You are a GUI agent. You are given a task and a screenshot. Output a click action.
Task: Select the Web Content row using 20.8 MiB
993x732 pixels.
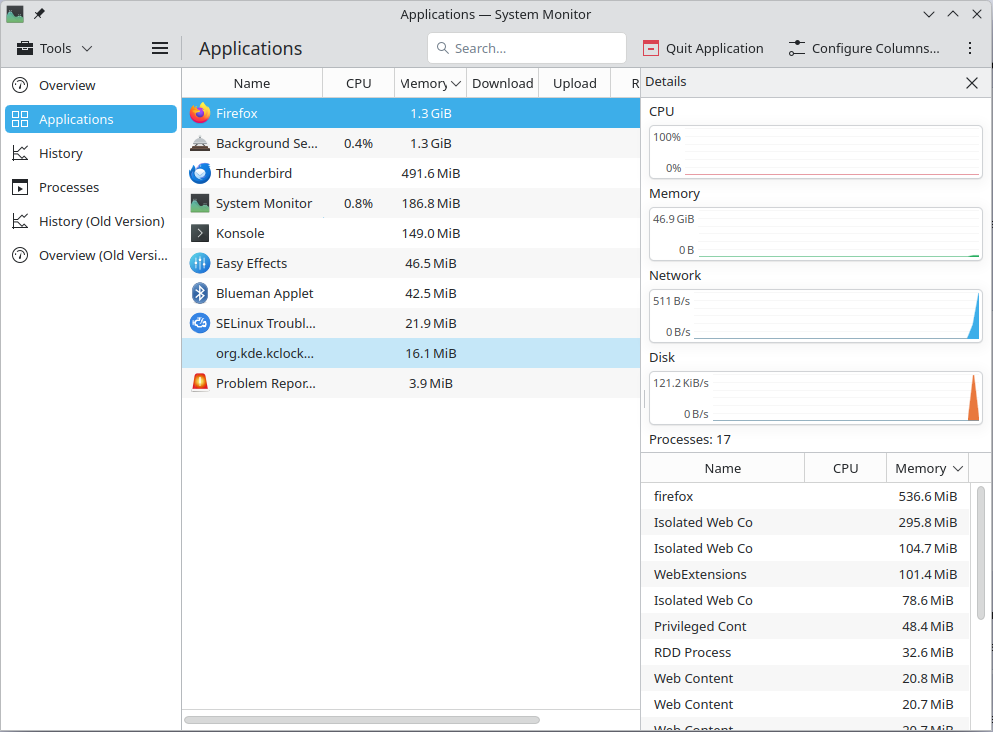(806, 678)
